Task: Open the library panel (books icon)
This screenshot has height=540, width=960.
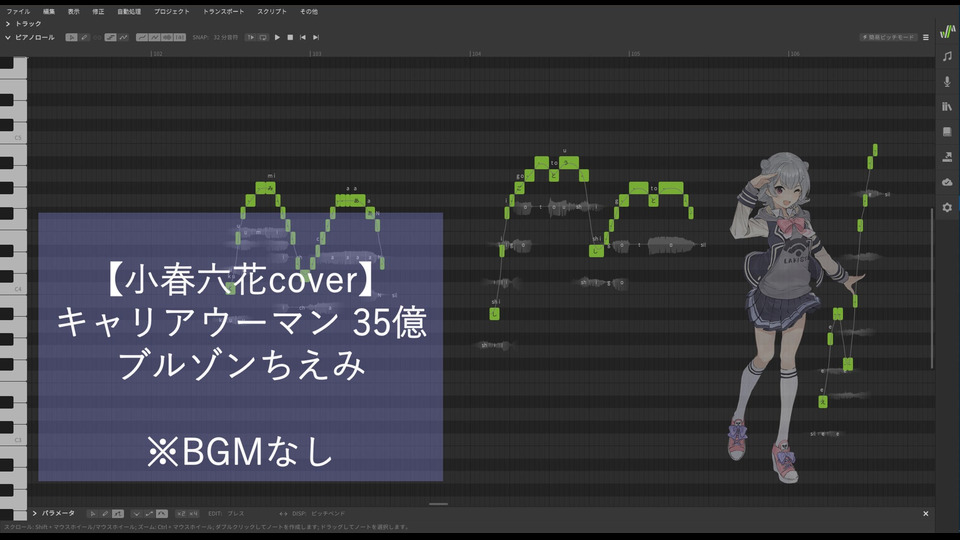Action: point(947,107)
